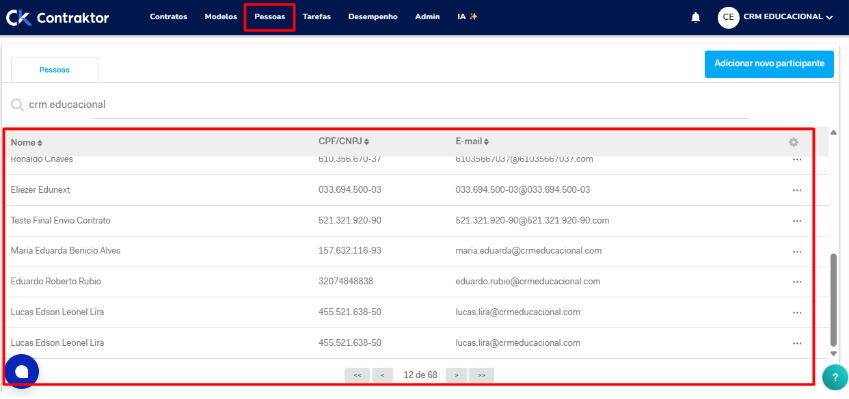This screenshot has width=849, height=399.
Task: Open the chat bubble widget
Action: (22, 371)
